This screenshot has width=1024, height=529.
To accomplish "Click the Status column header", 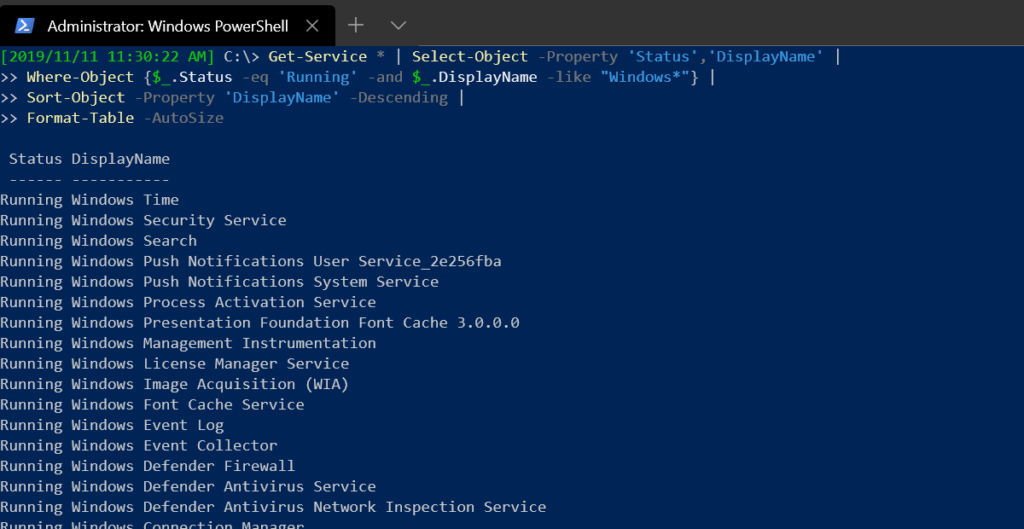I will (x=36, y=159).
